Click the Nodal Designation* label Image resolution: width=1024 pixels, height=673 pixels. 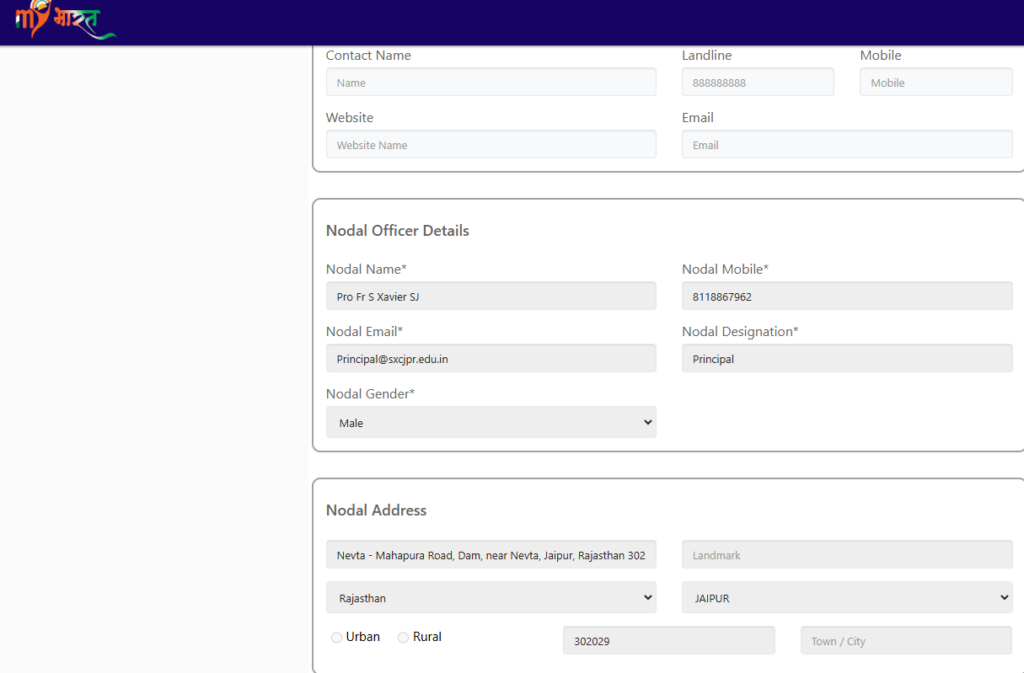click(740, 331)
